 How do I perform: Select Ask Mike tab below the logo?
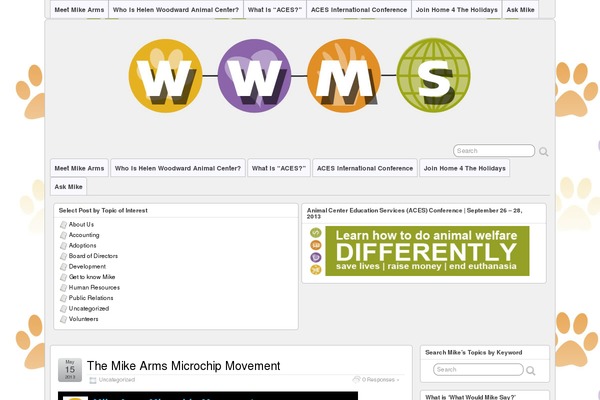click(68, 186)
